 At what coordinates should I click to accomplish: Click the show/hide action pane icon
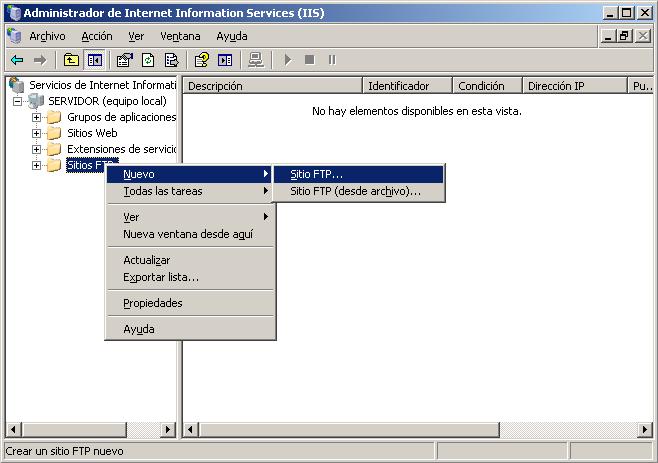(225, 60)
